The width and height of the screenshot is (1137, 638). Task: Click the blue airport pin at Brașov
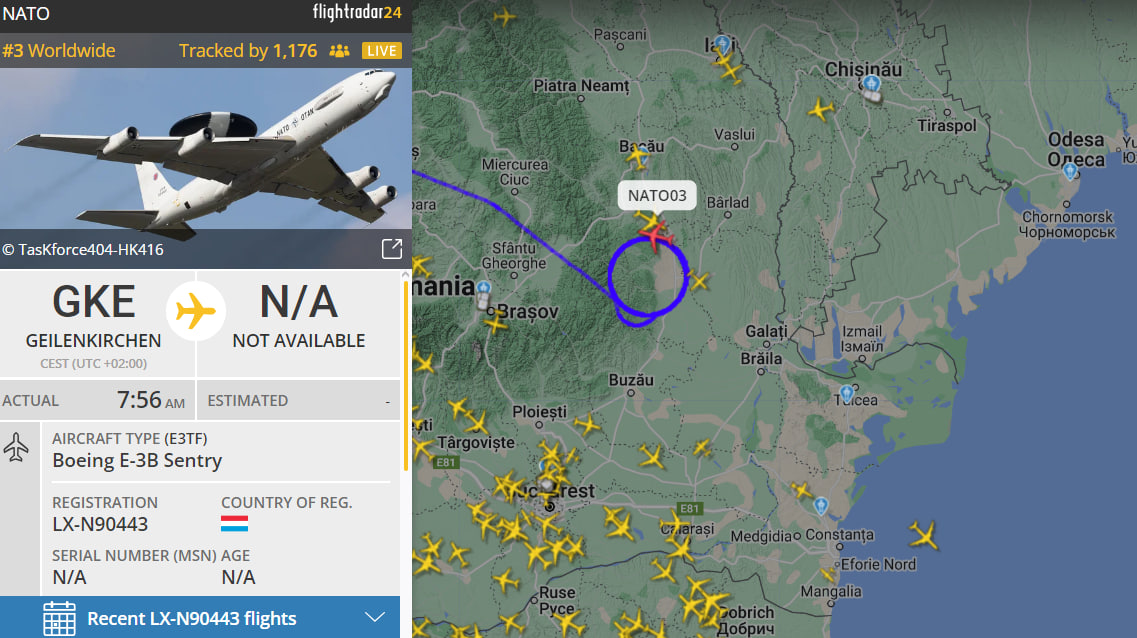(484, 289)
